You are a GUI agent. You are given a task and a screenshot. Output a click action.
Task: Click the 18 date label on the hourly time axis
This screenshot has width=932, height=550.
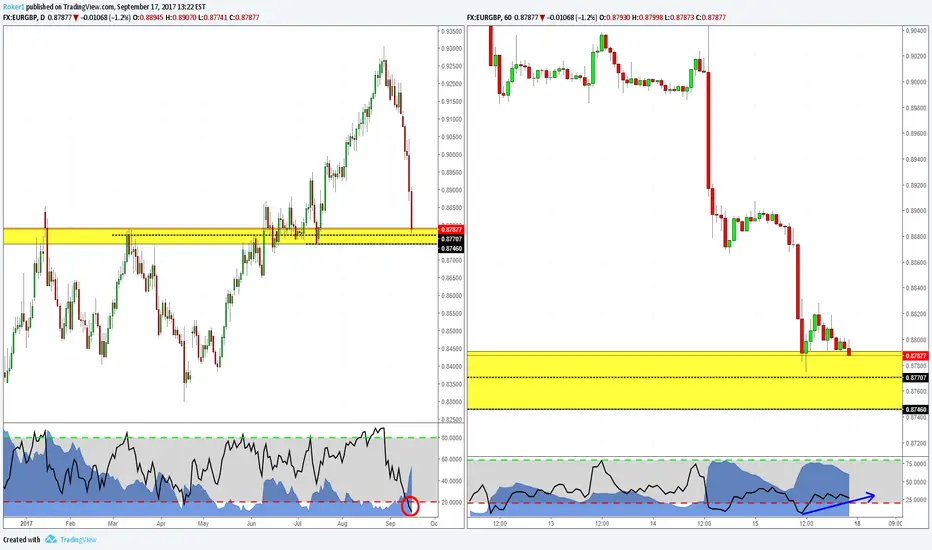[857, 524]
